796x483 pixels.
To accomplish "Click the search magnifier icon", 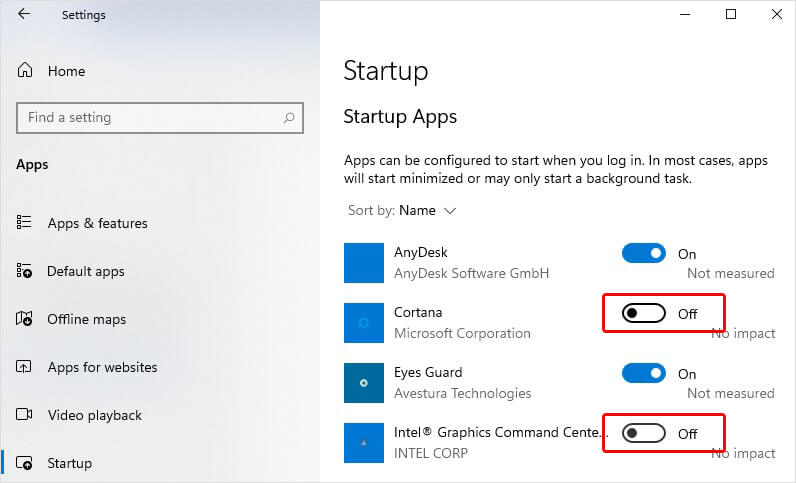I will tap(289, 118).
